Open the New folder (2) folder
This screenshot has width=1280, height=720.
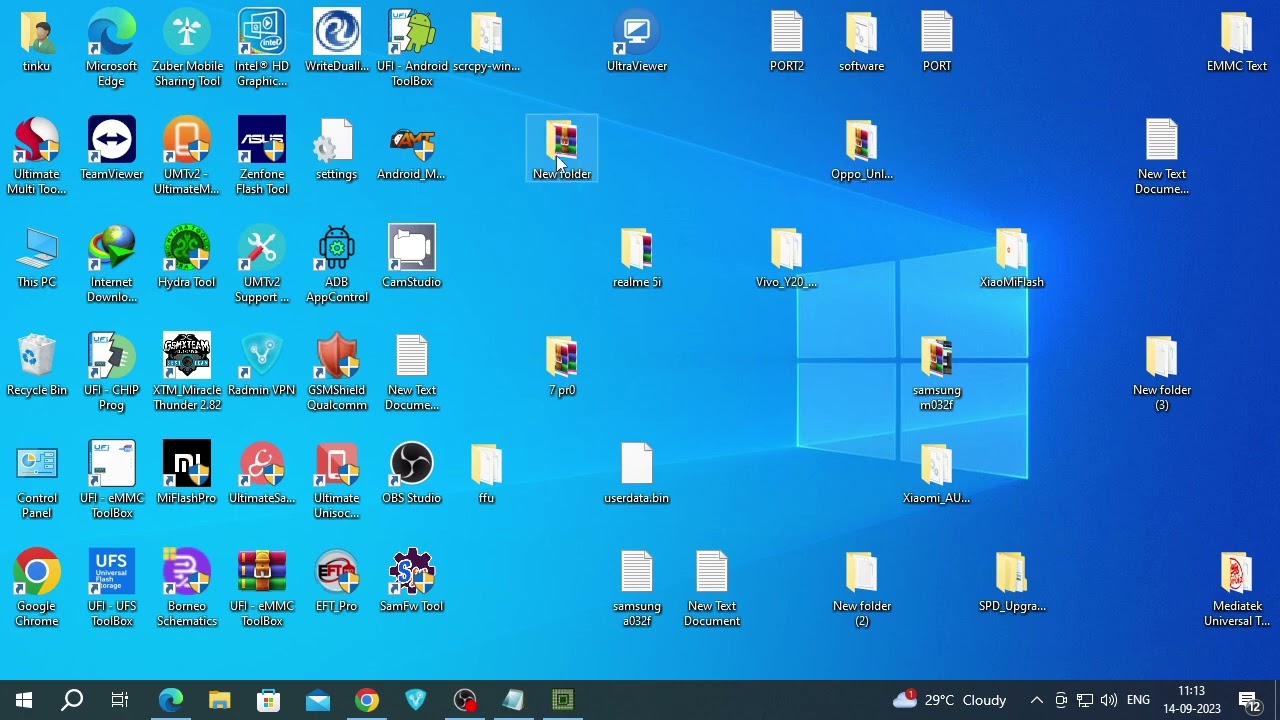[x=862, y=588]
